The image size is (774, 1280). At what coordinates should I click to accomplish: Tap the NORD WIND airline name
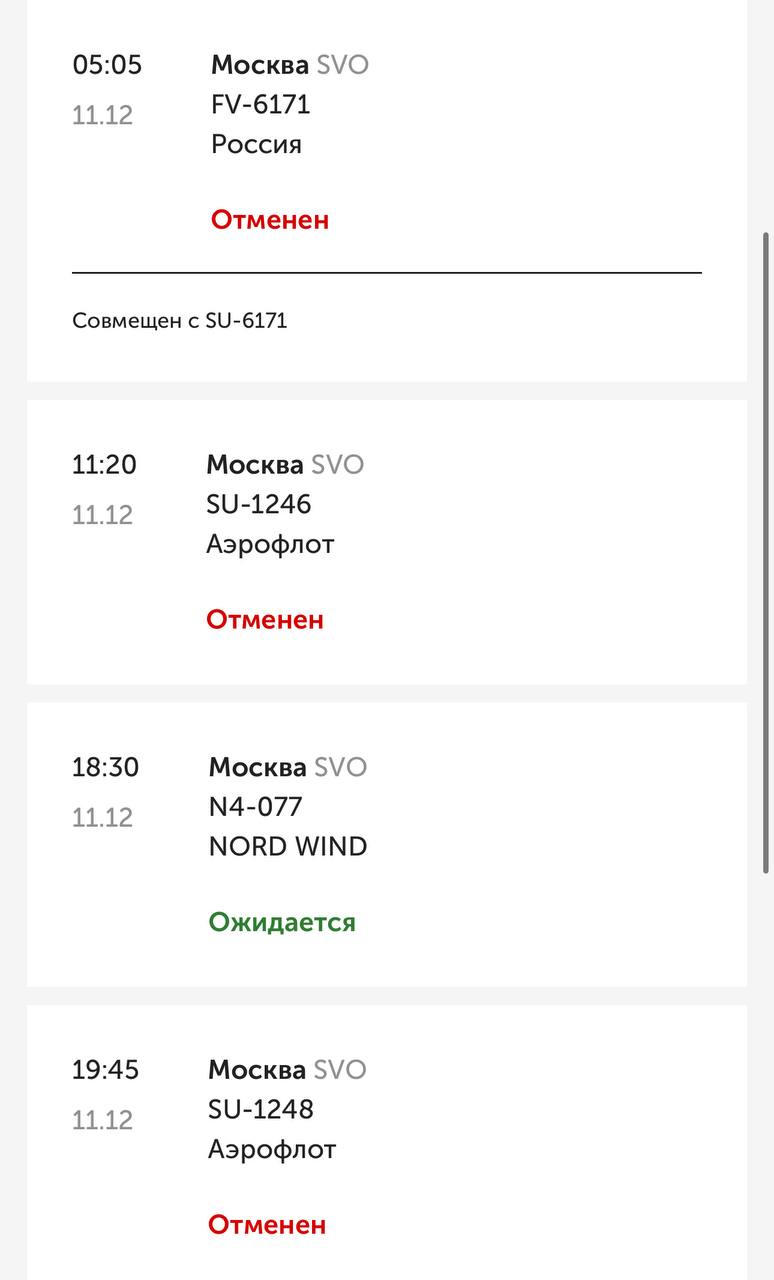(288, 847)
